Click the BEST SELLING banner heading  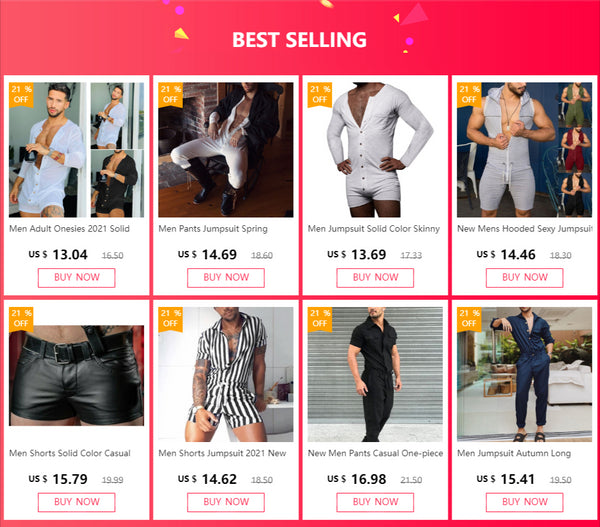point(299,40)
